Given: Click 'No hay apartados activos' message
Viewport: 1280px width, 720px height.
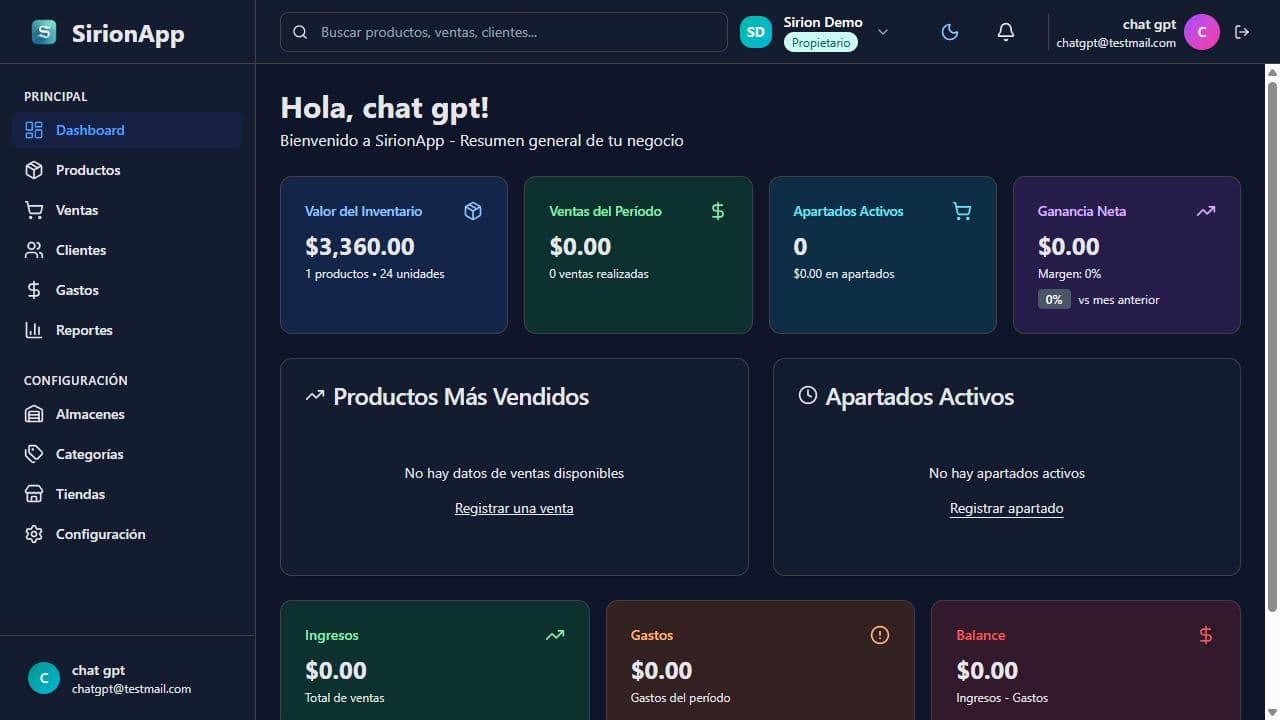Looking at the screenshot, I should 1006,473.
